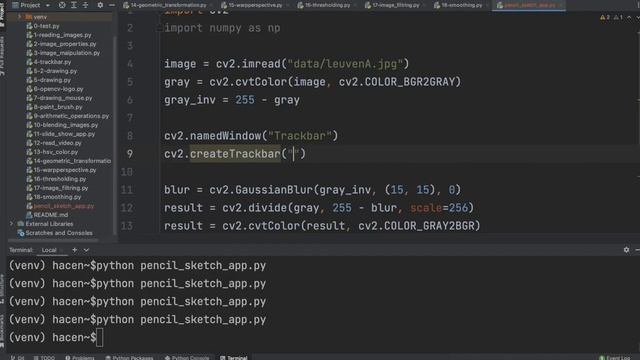Open 13-hsv_color.py in project tree
The height and width of the screenshot is (360, 640).
pos(52,152)
